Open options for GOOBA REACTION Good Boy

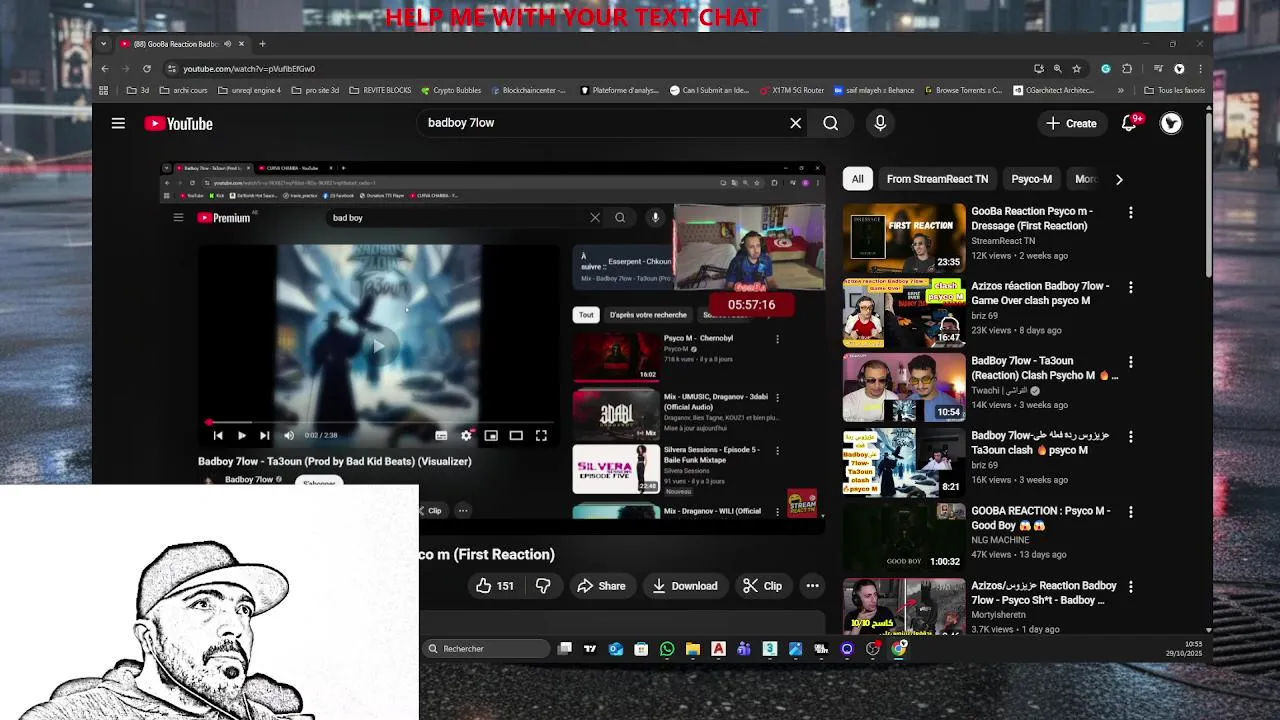pyautogui.click(x=1130, y=511)
